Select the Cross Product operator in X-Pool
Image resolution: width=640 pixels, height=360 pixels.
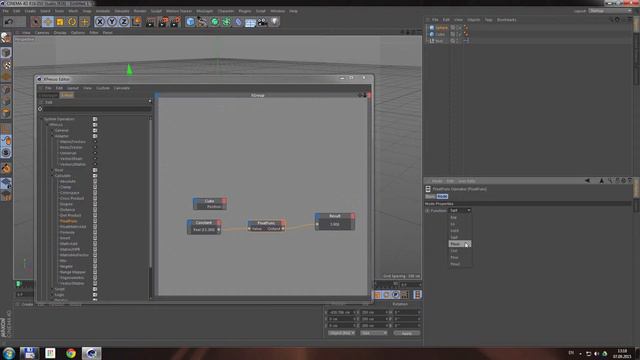tap(71, 198)
